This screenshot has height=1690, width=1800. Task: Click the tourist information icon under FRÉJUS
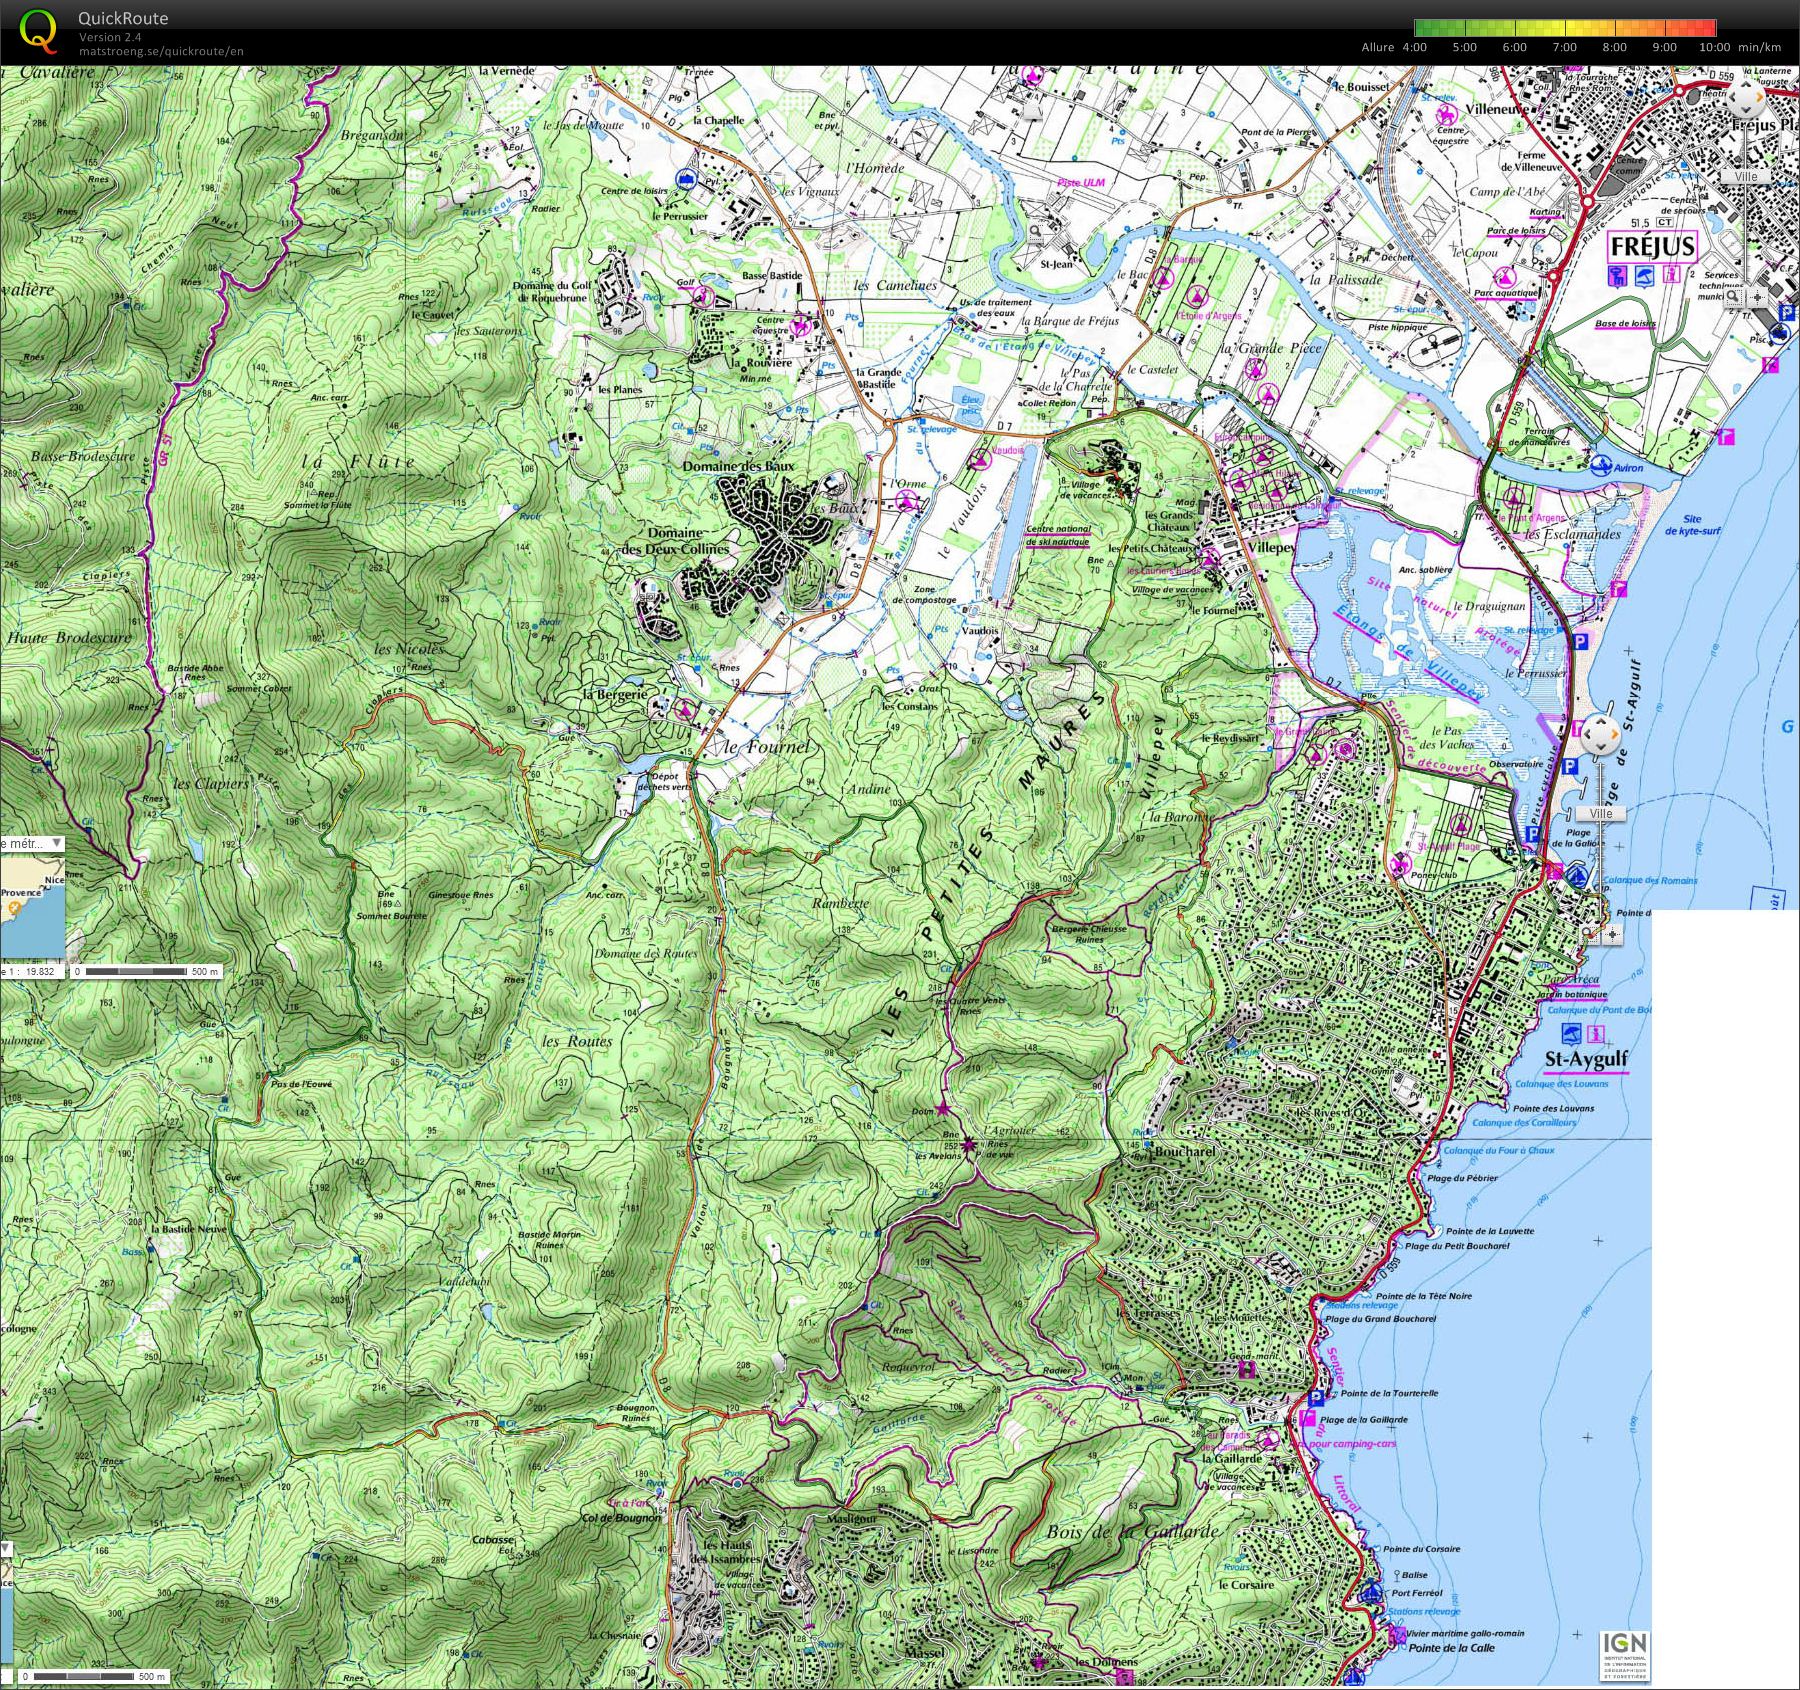point(1672,275)
